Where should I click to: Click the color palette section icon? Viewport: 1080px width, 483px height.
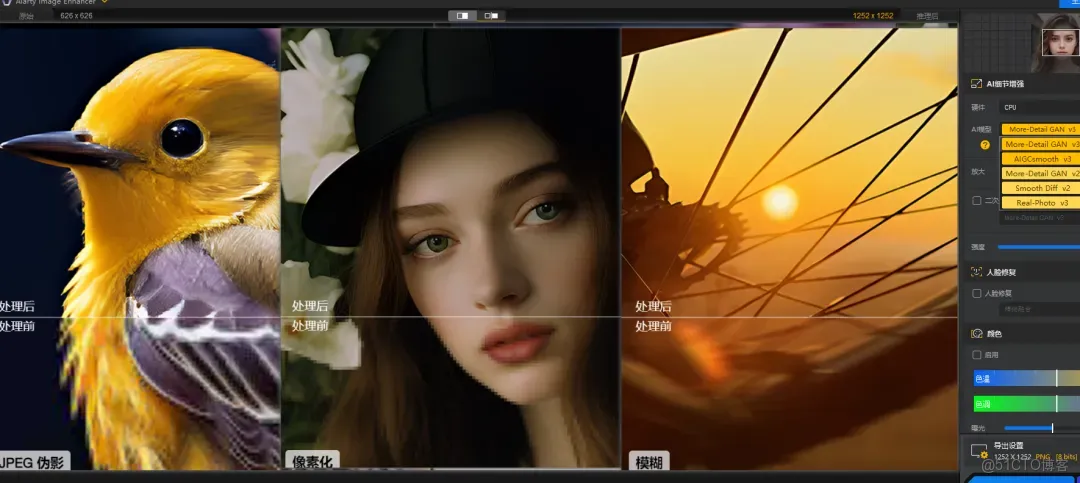tap(976, 333)
